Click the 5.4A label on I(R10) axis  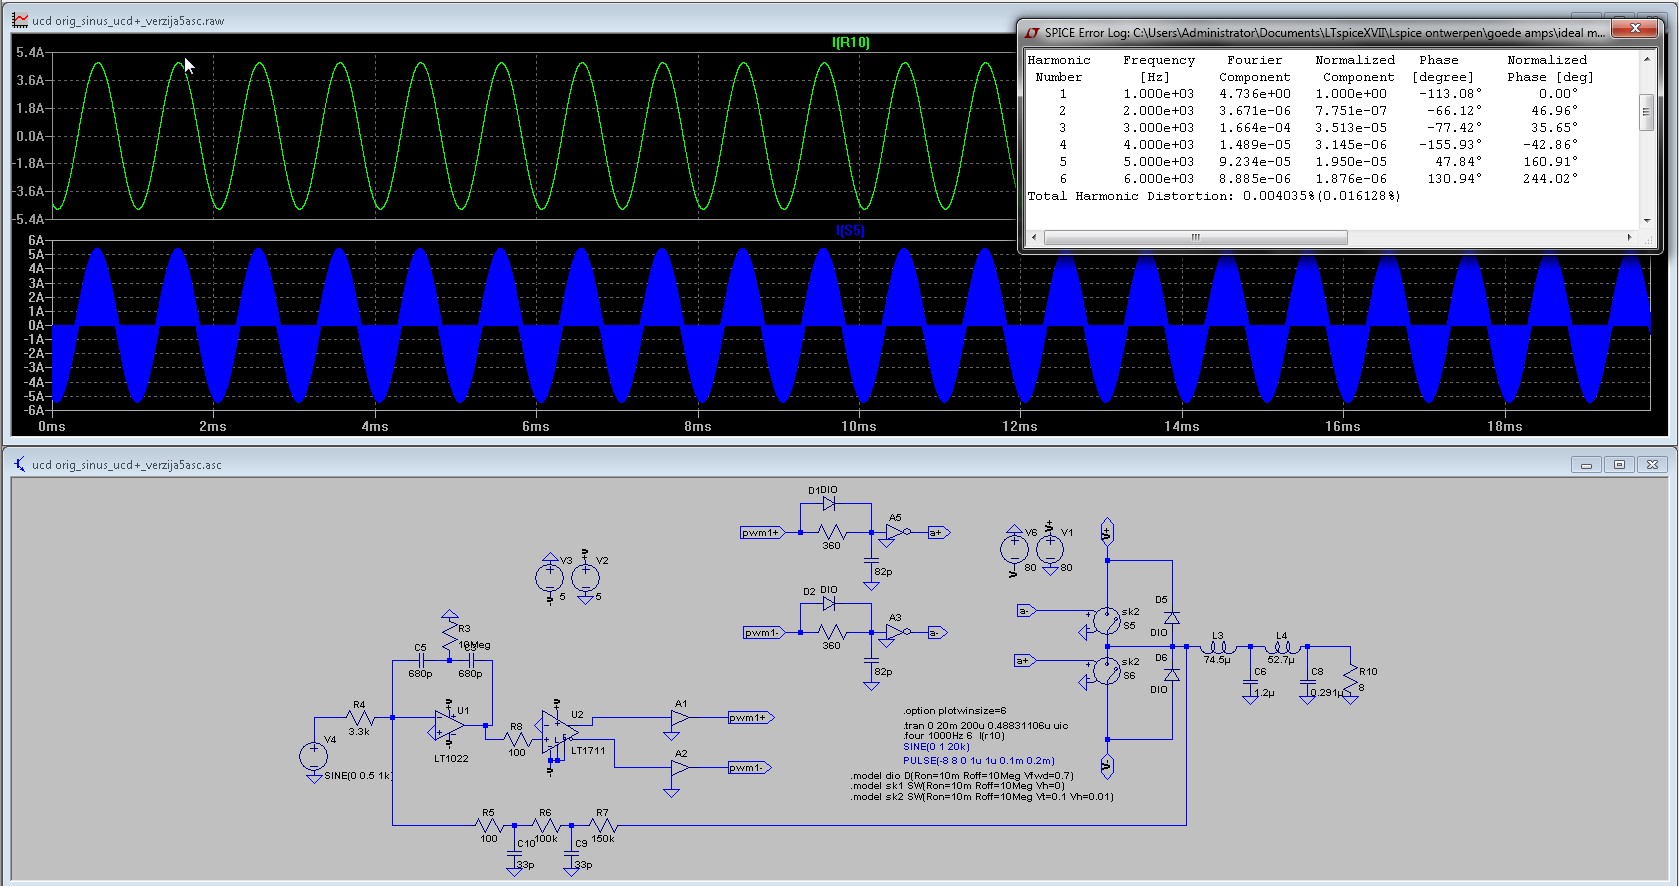point(30,52)
